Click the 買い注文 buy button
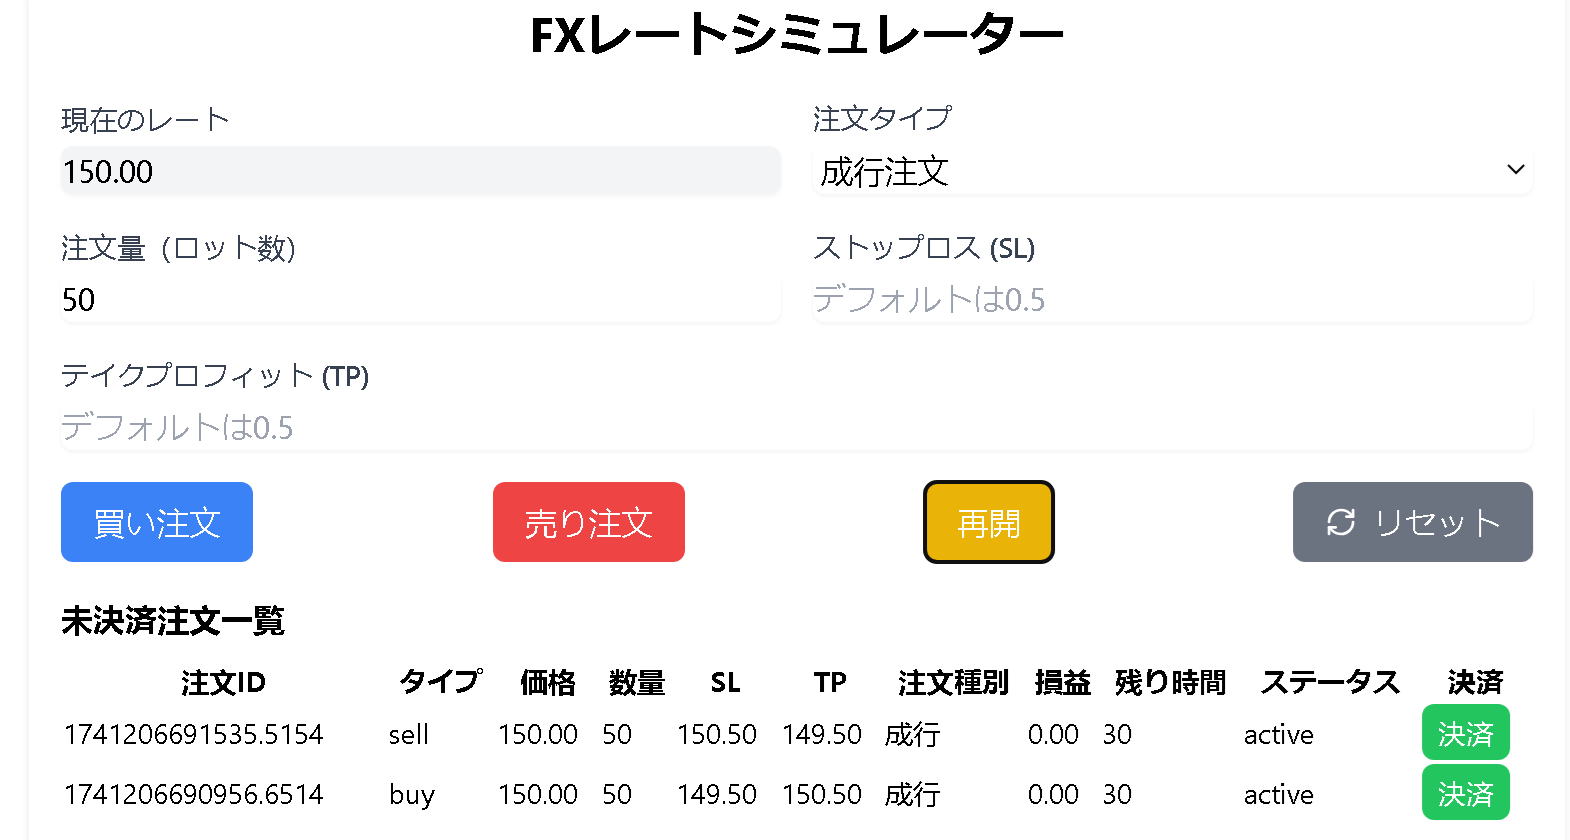Viewport: 1570px width, 840px height. (x=156, y=522)
